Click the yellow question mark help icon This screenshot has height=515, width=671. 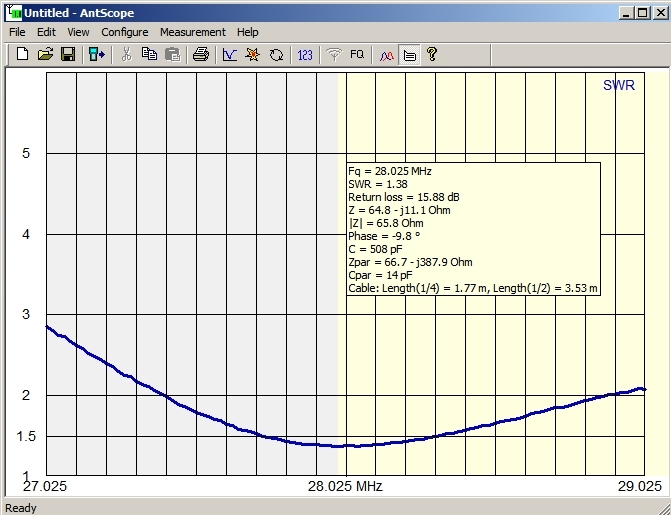coord(432,55)
